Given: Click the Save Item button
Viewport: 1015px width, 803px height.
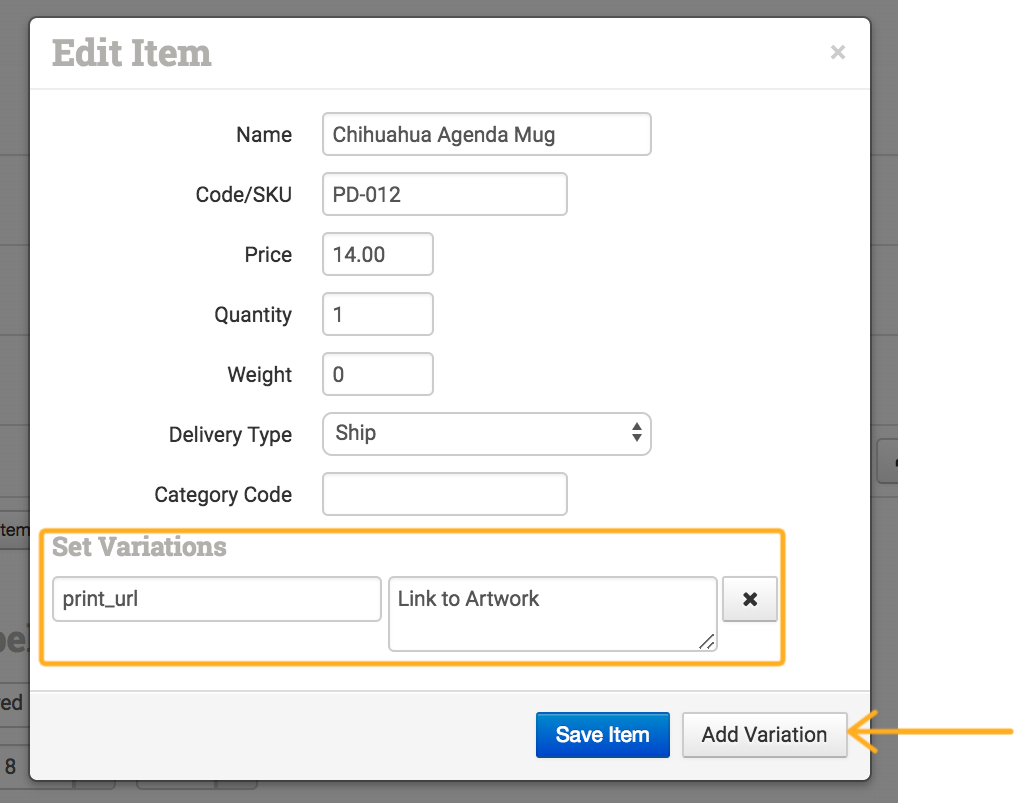Looking at the screenshot, I should point(602,735).
